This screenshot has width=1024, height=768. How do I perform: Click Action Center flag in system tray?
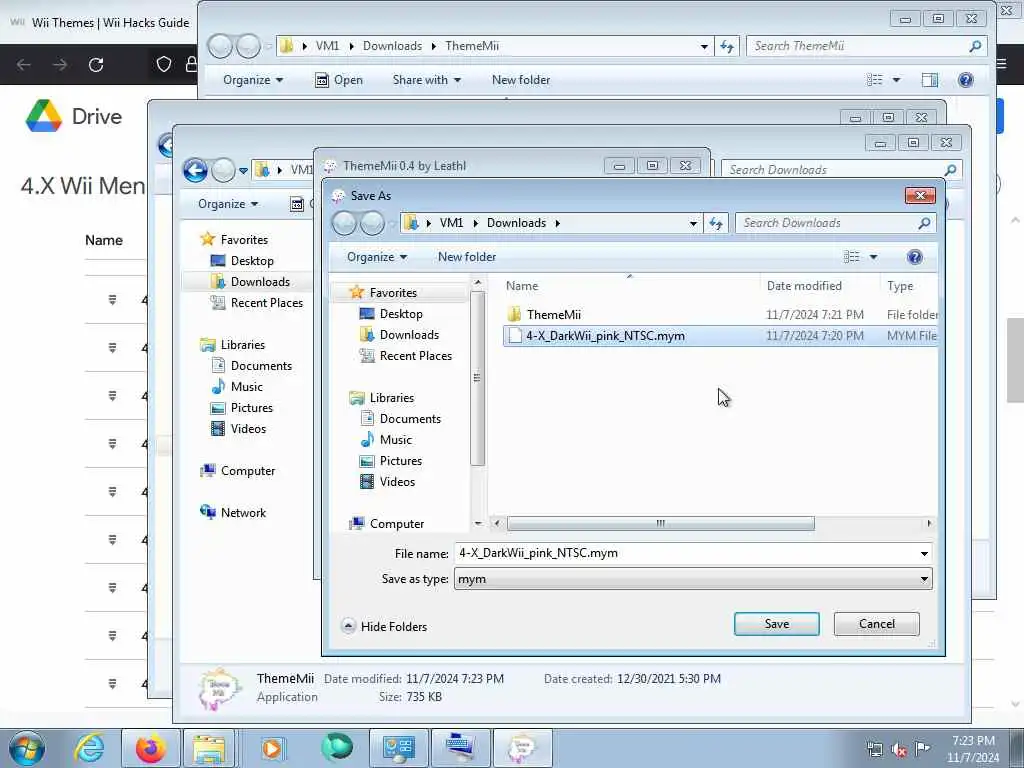pos(922,748)
